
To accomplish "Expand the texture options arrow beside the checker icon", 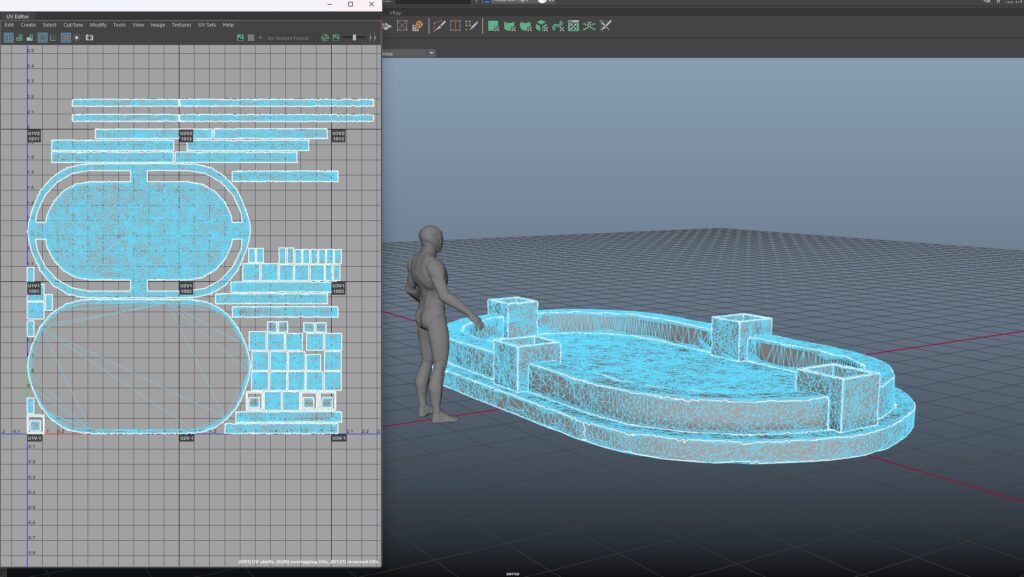I will pyautogui.click(x=260, y=37).
